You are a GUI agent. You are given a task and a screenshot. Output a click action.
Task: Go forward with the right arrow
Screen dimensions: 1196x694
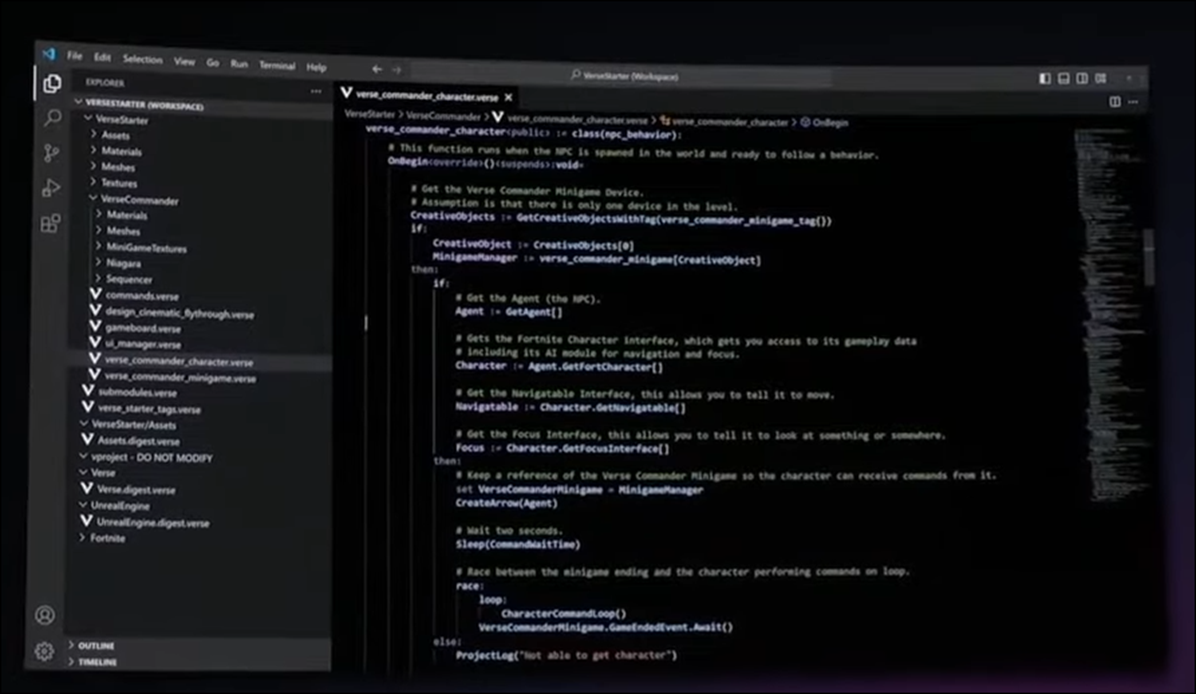coord(397,69)
